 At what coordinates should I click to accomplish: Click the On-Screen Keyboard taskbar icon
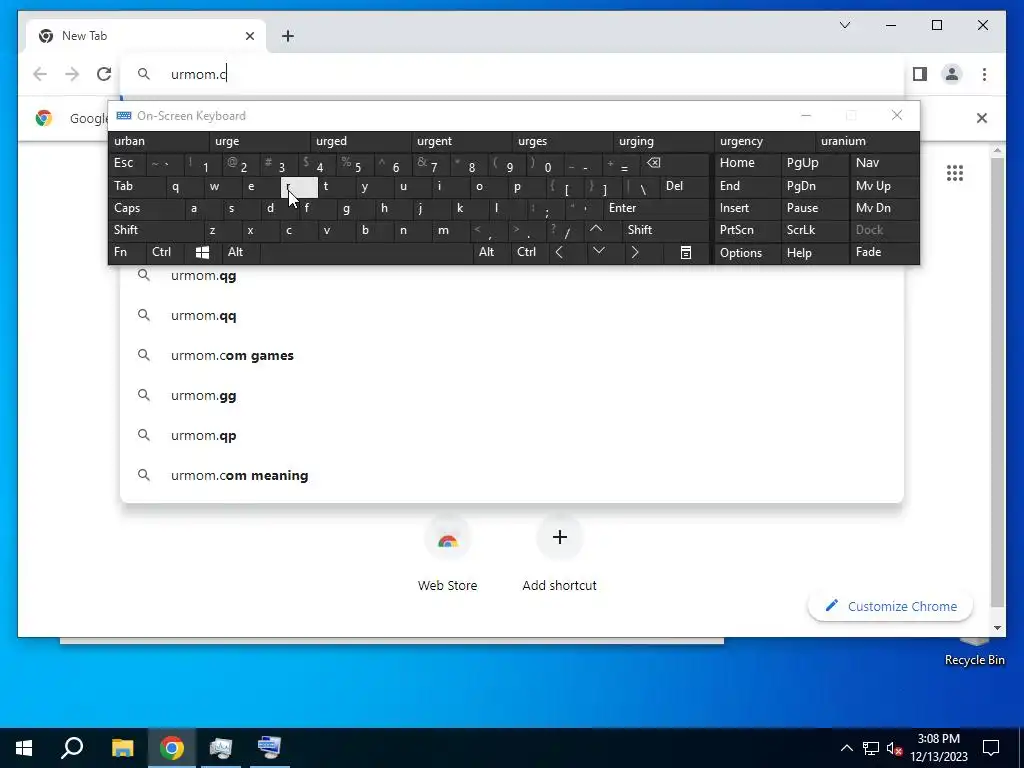pyautogui.click(x=269, y=748)
